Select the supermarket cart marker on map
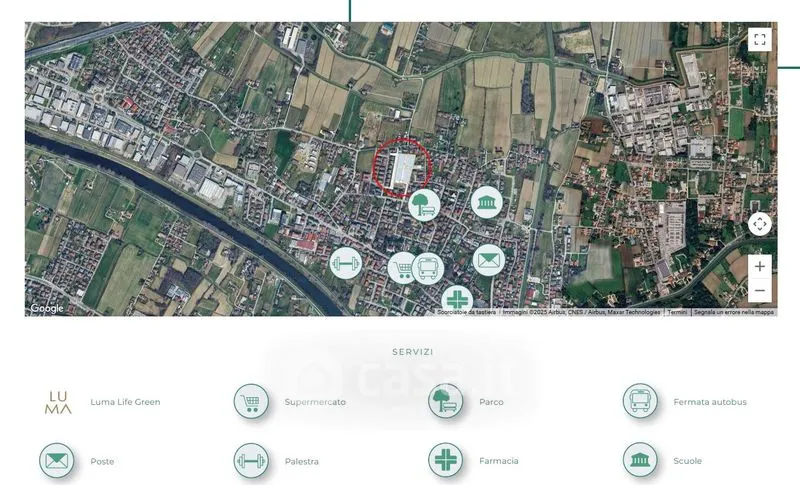 point(402,268)
